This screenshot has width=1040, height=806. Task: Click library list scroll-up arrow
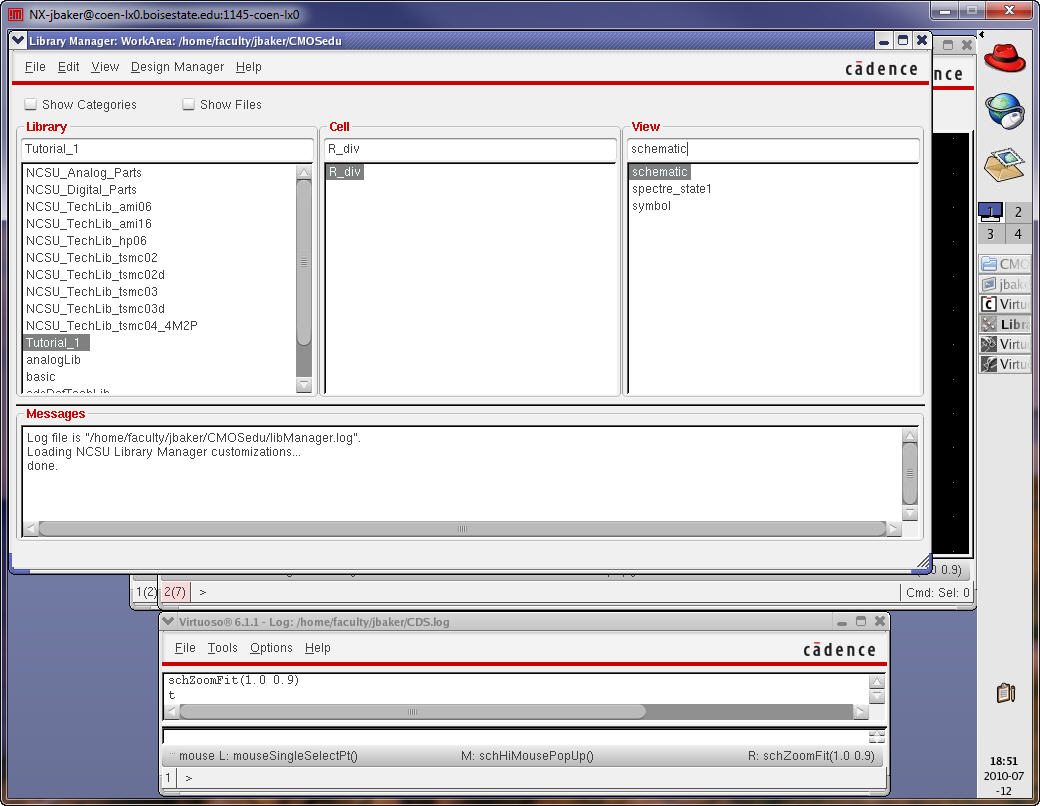(x=304, y=172)
